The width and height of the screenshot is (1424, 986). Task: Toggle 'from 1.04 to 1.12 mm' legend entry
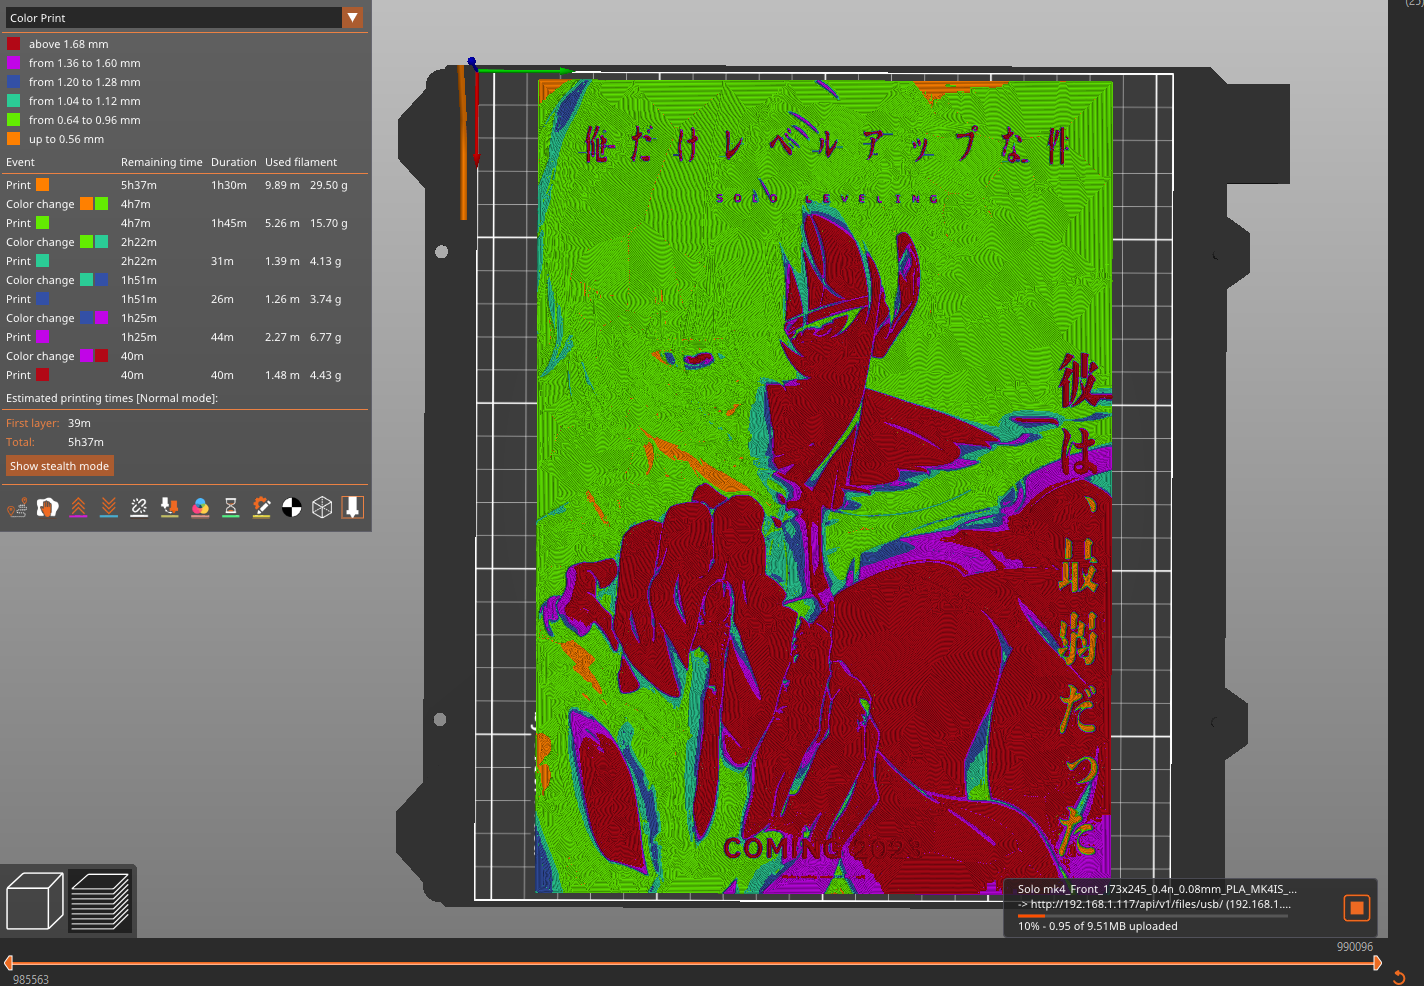pyautogui.click(x=73, y=101)
